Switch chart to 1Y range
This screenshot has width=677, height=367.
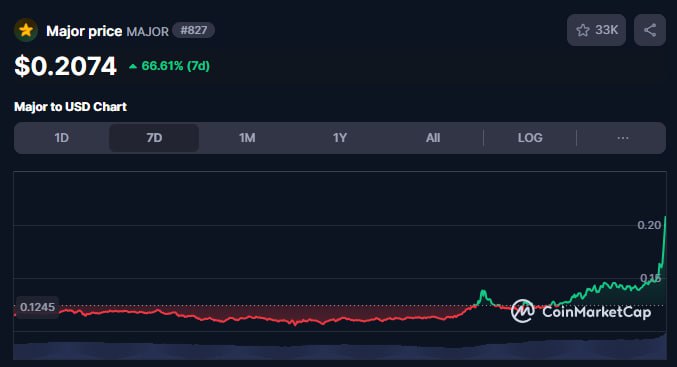(340, 138)
